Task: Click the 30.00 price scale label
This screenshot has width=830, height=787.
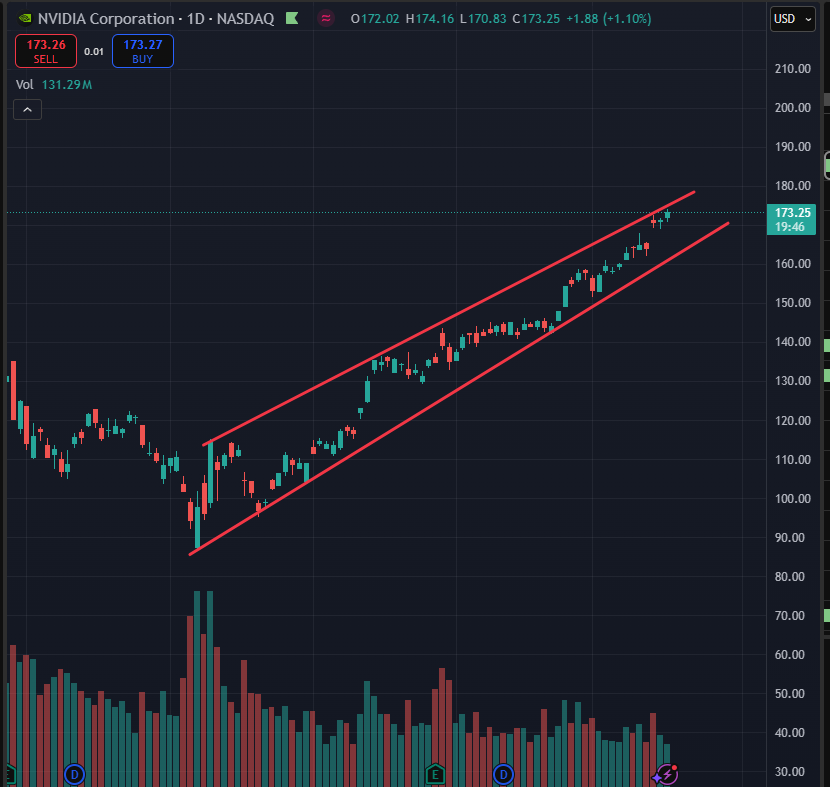Action: coord(790,772)
